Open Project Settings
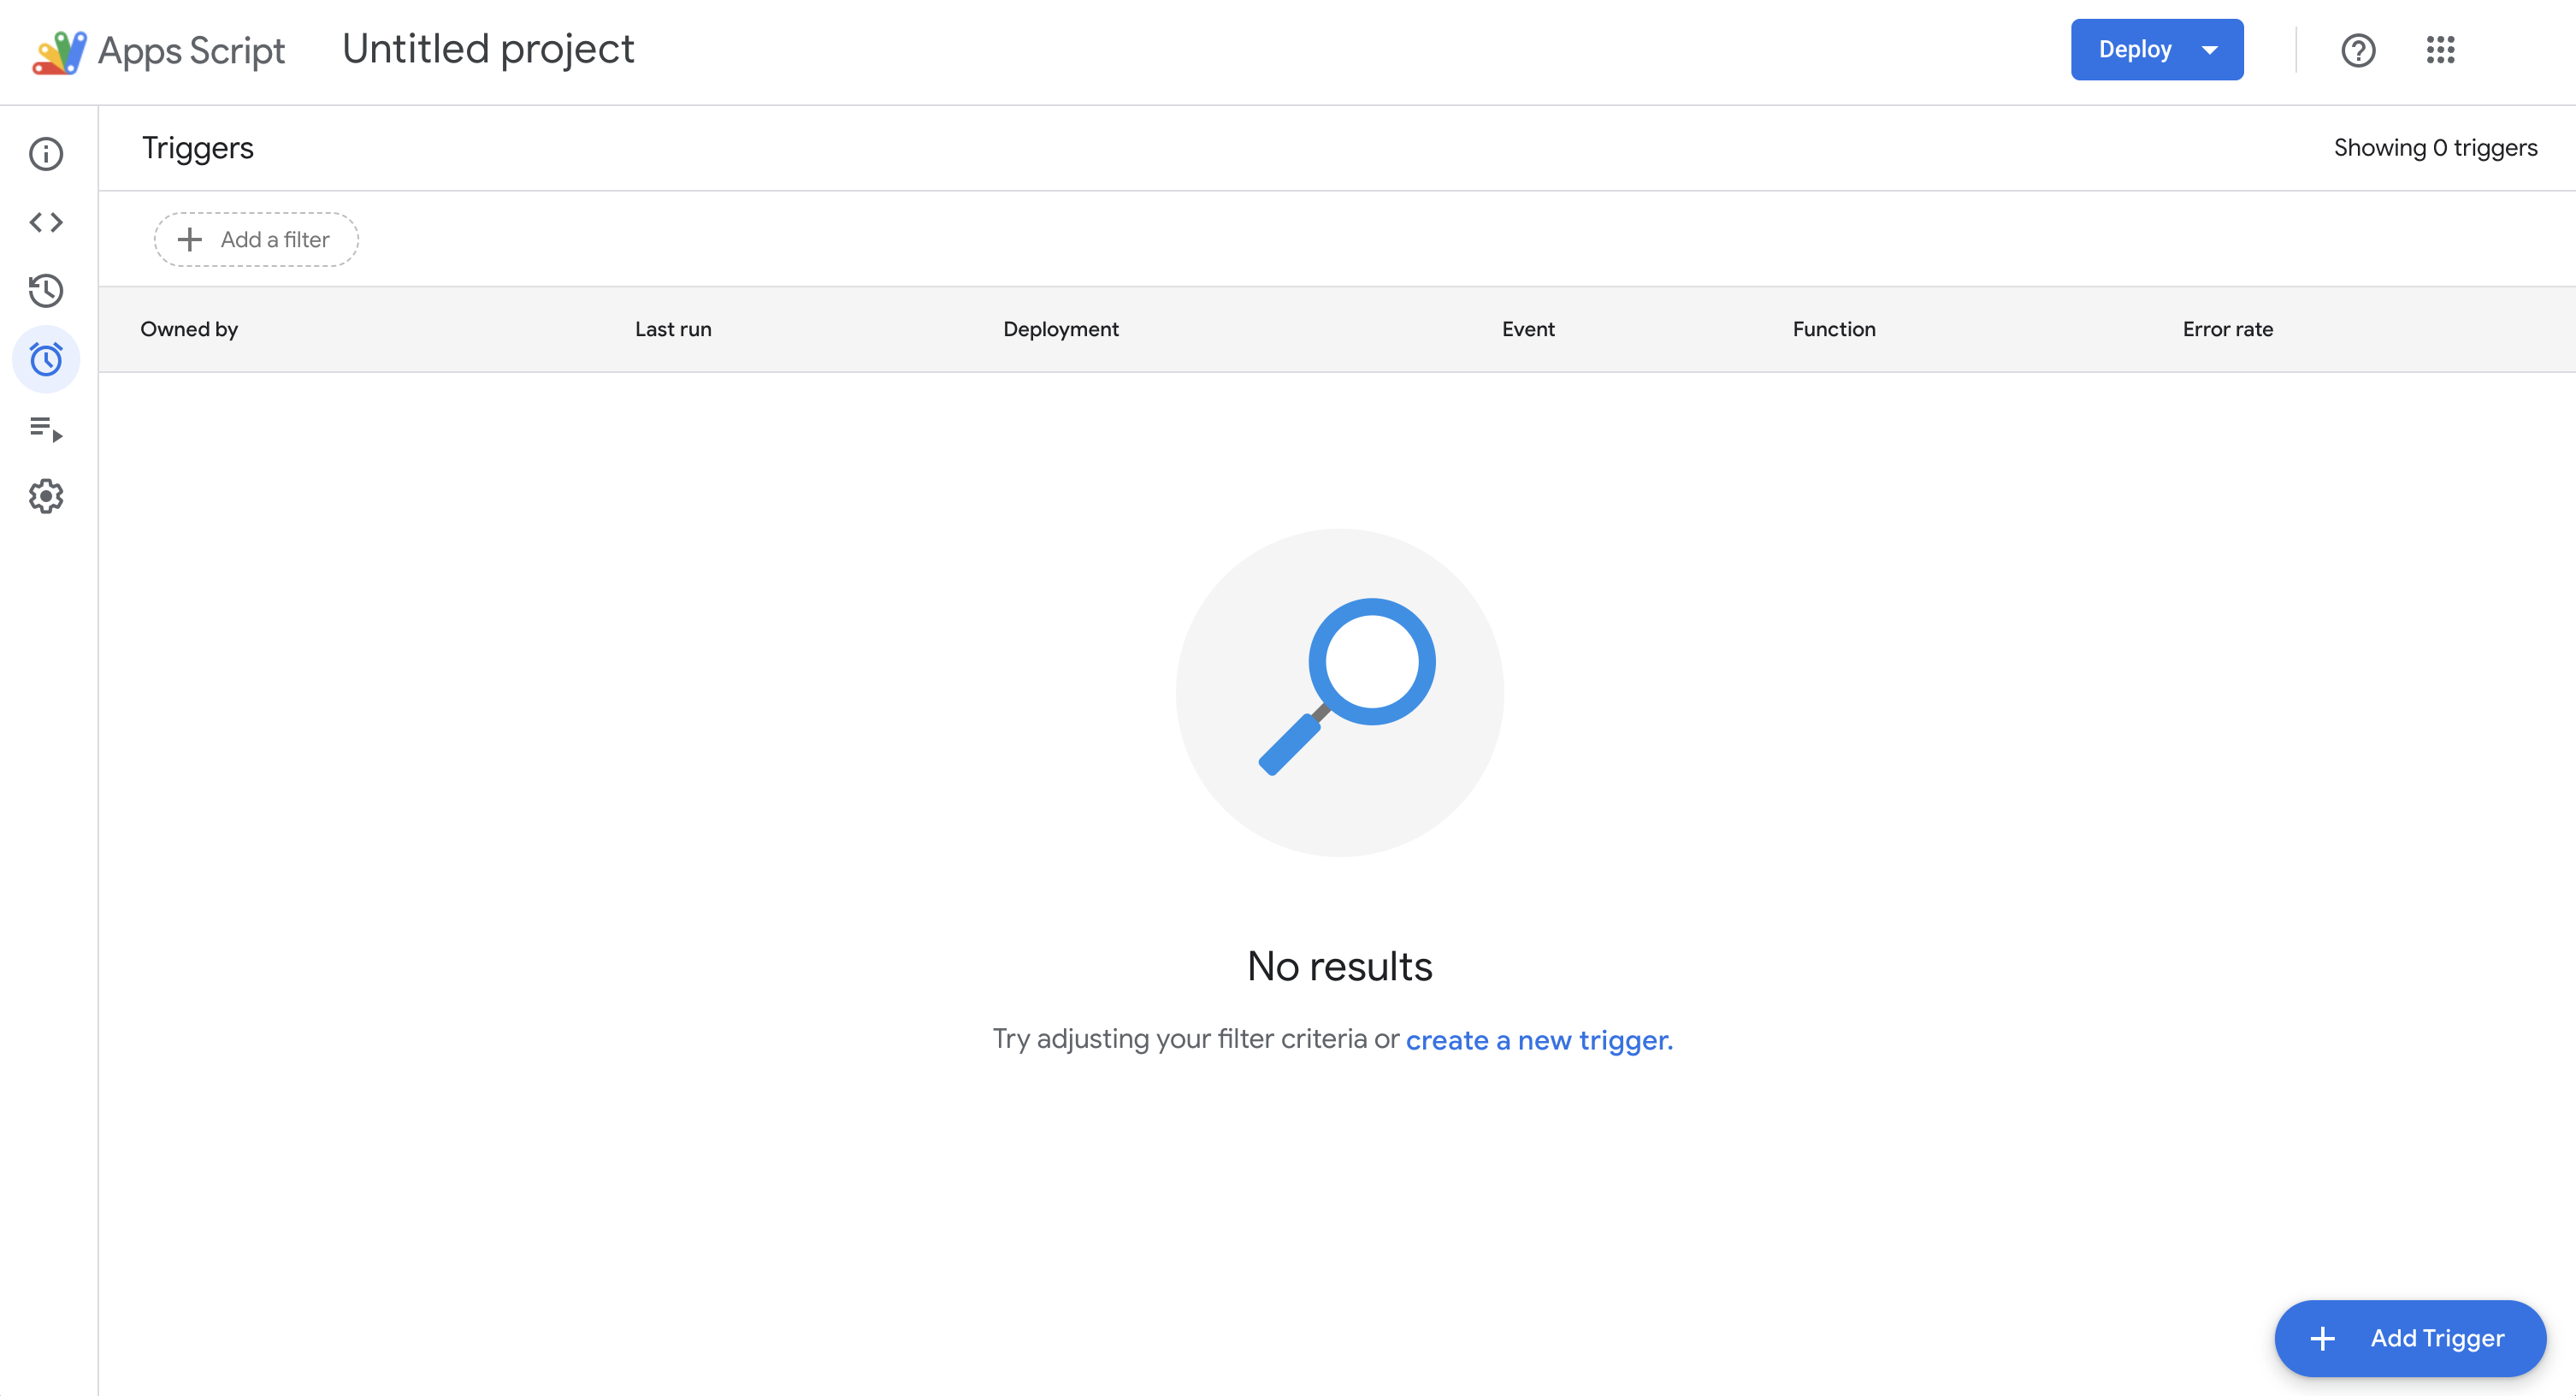Image resolution: width=2576 pixels, height=1396 pixels. tap(46, 496)
